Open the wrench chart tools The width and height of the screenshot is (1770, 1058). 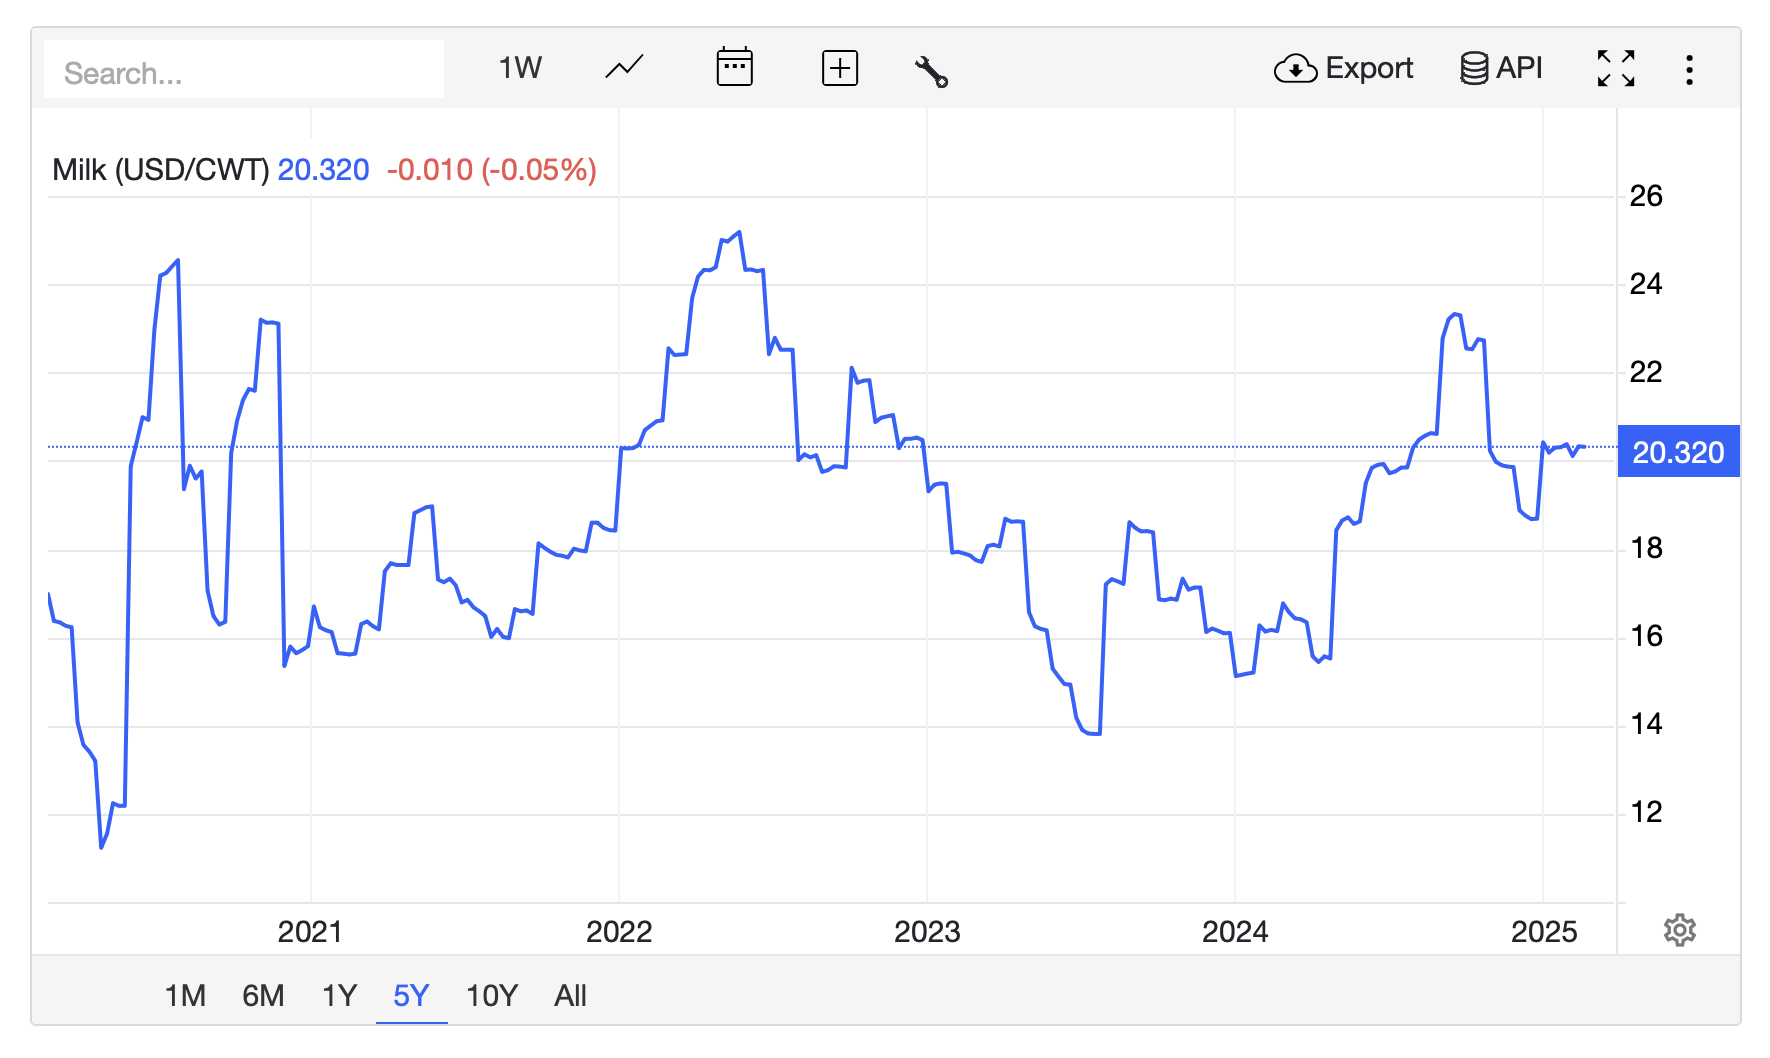931,71
